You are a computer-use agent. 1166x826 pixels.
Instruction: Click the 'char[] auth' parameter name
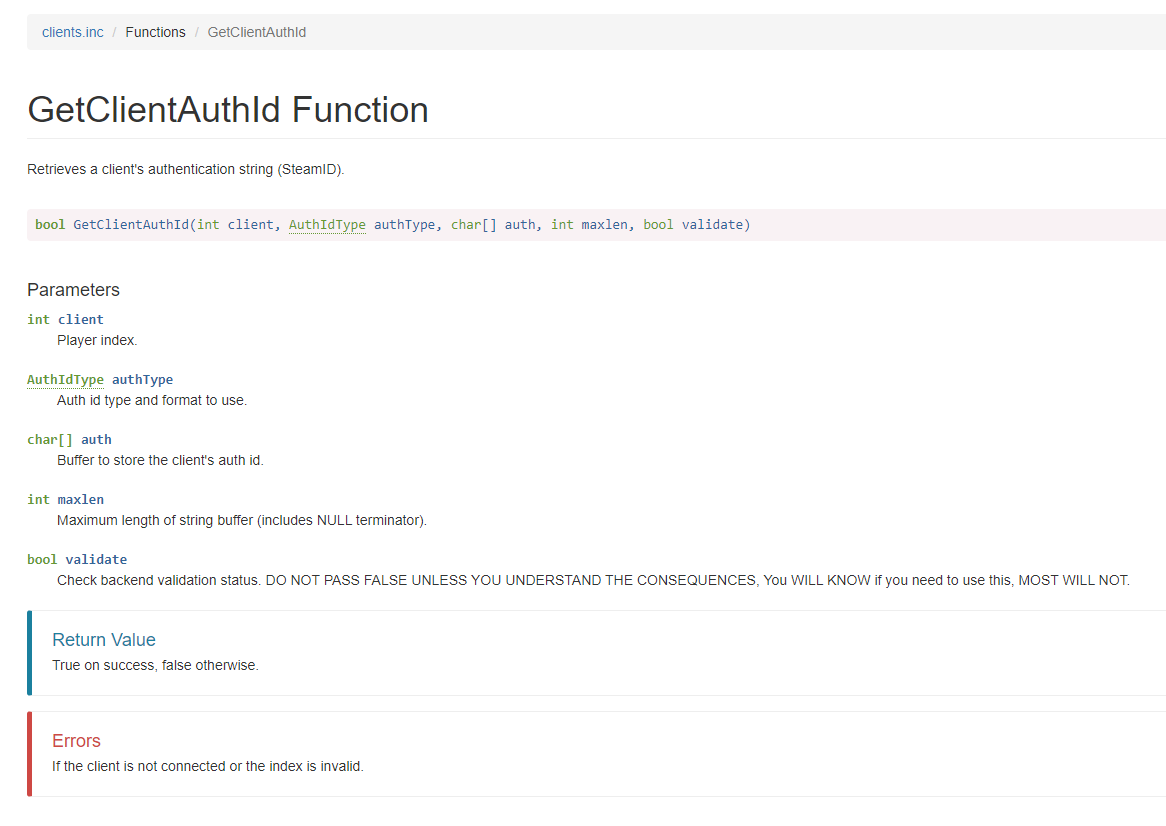(69, 439)
